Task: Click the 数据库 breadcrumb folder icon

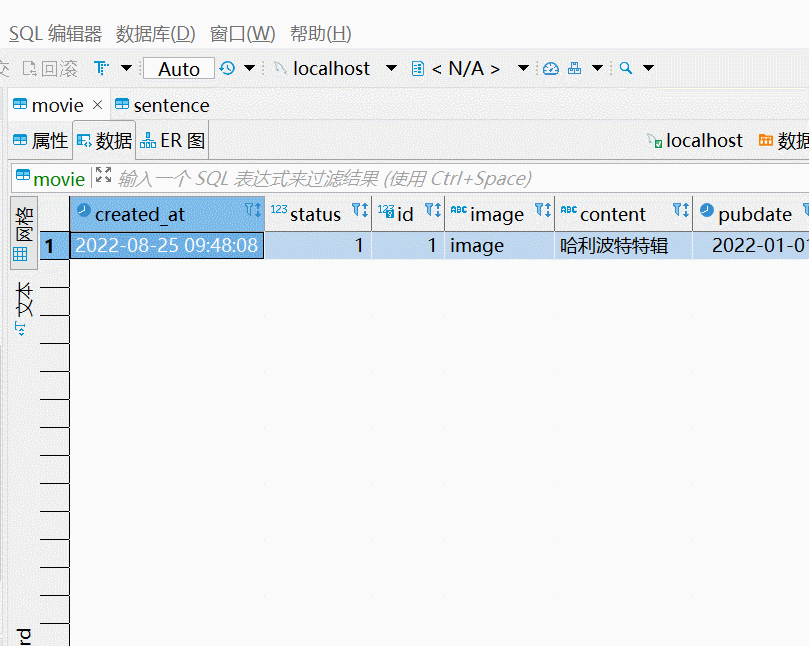Action: coord(766,140)
